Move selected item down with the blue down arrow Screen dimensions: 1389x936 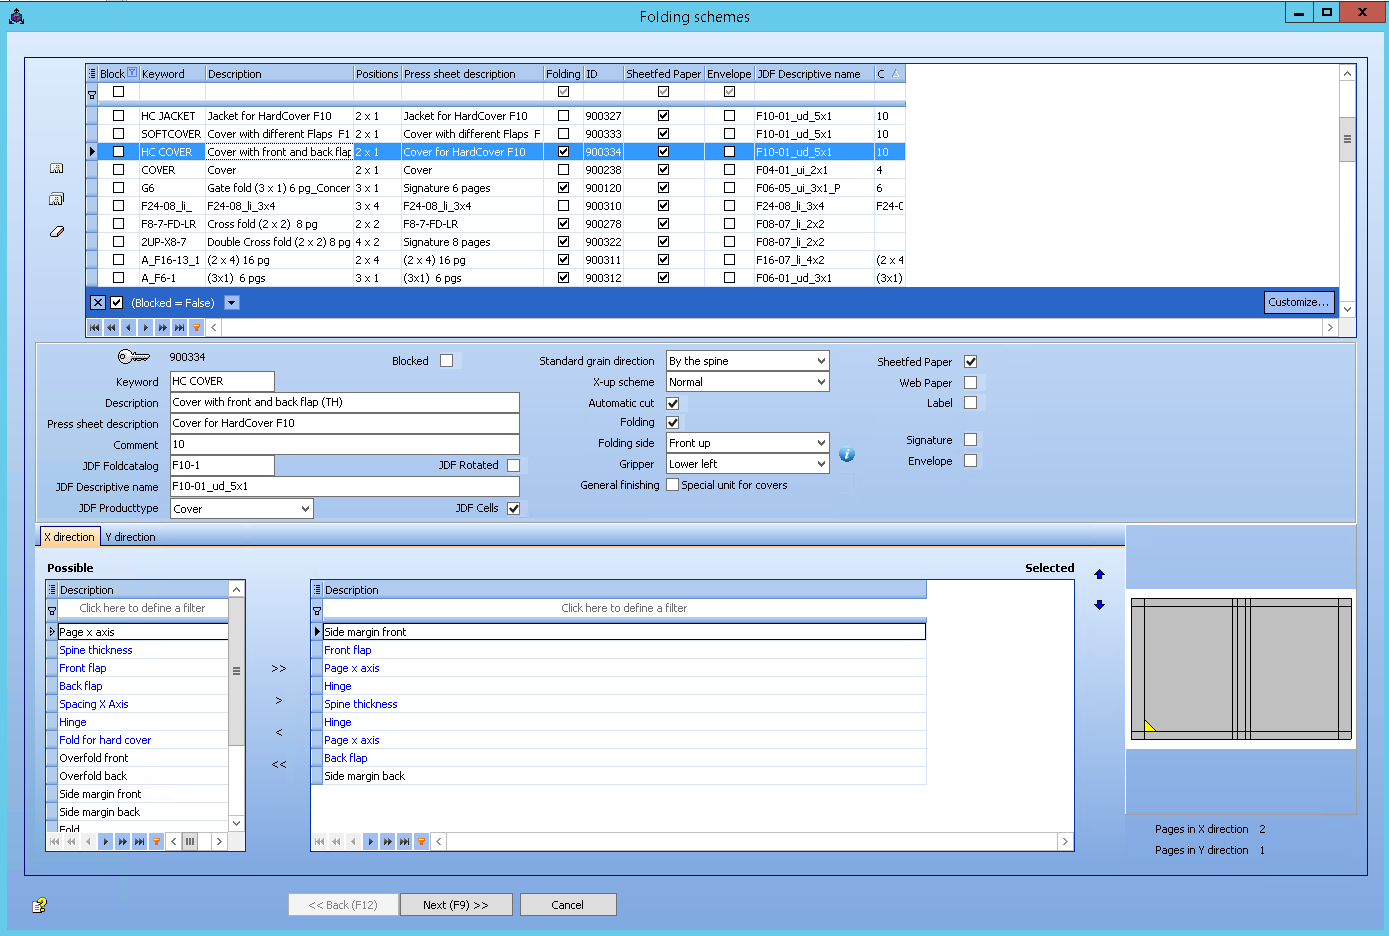click(1099, 604)
